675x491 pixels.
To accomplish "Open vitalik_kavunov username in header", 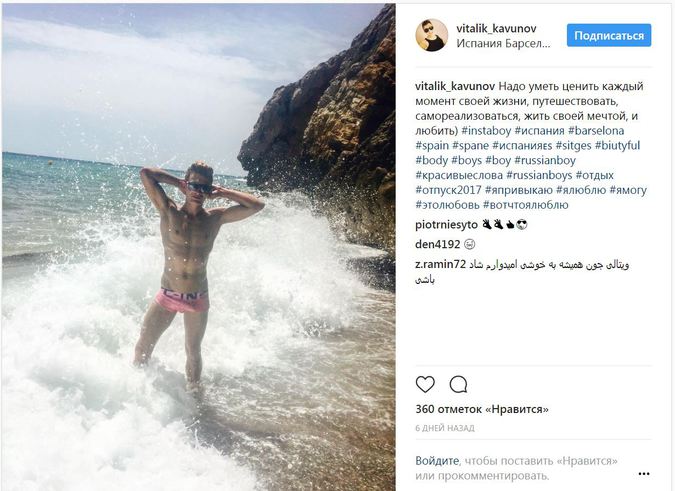I will [496, 28].
